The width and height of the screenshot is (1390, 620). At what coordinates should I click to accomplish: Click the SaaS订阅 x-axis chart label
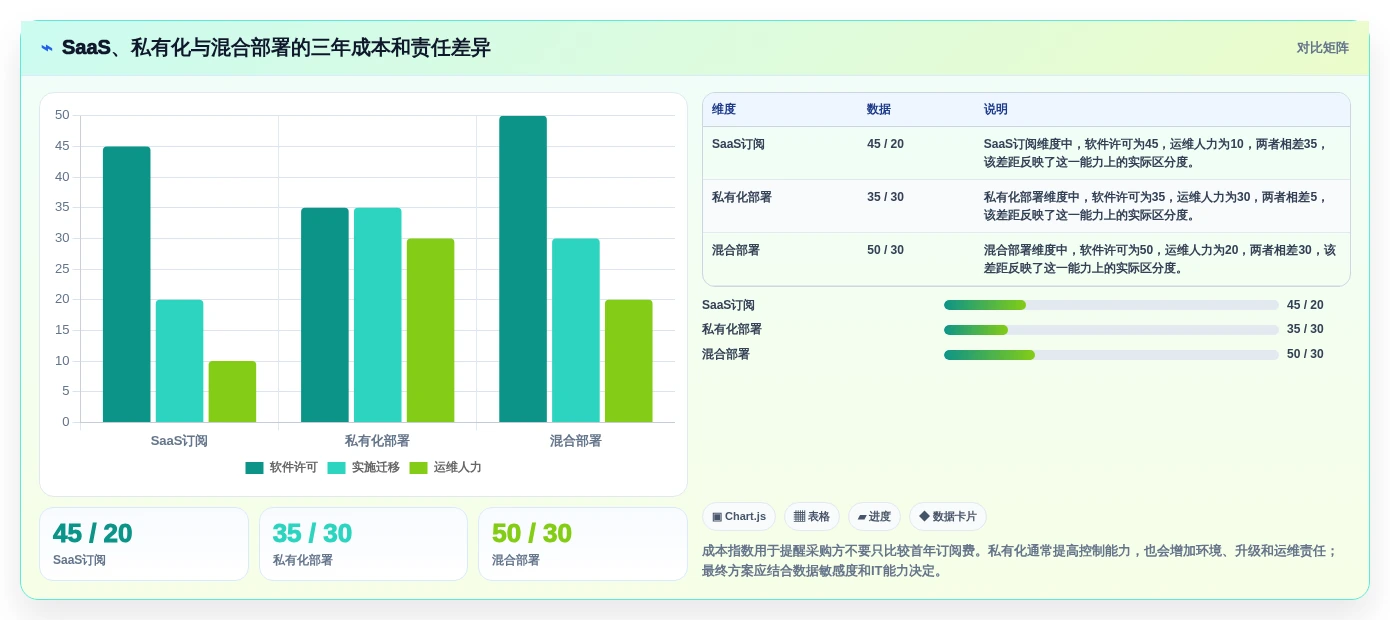coord(179,440)
